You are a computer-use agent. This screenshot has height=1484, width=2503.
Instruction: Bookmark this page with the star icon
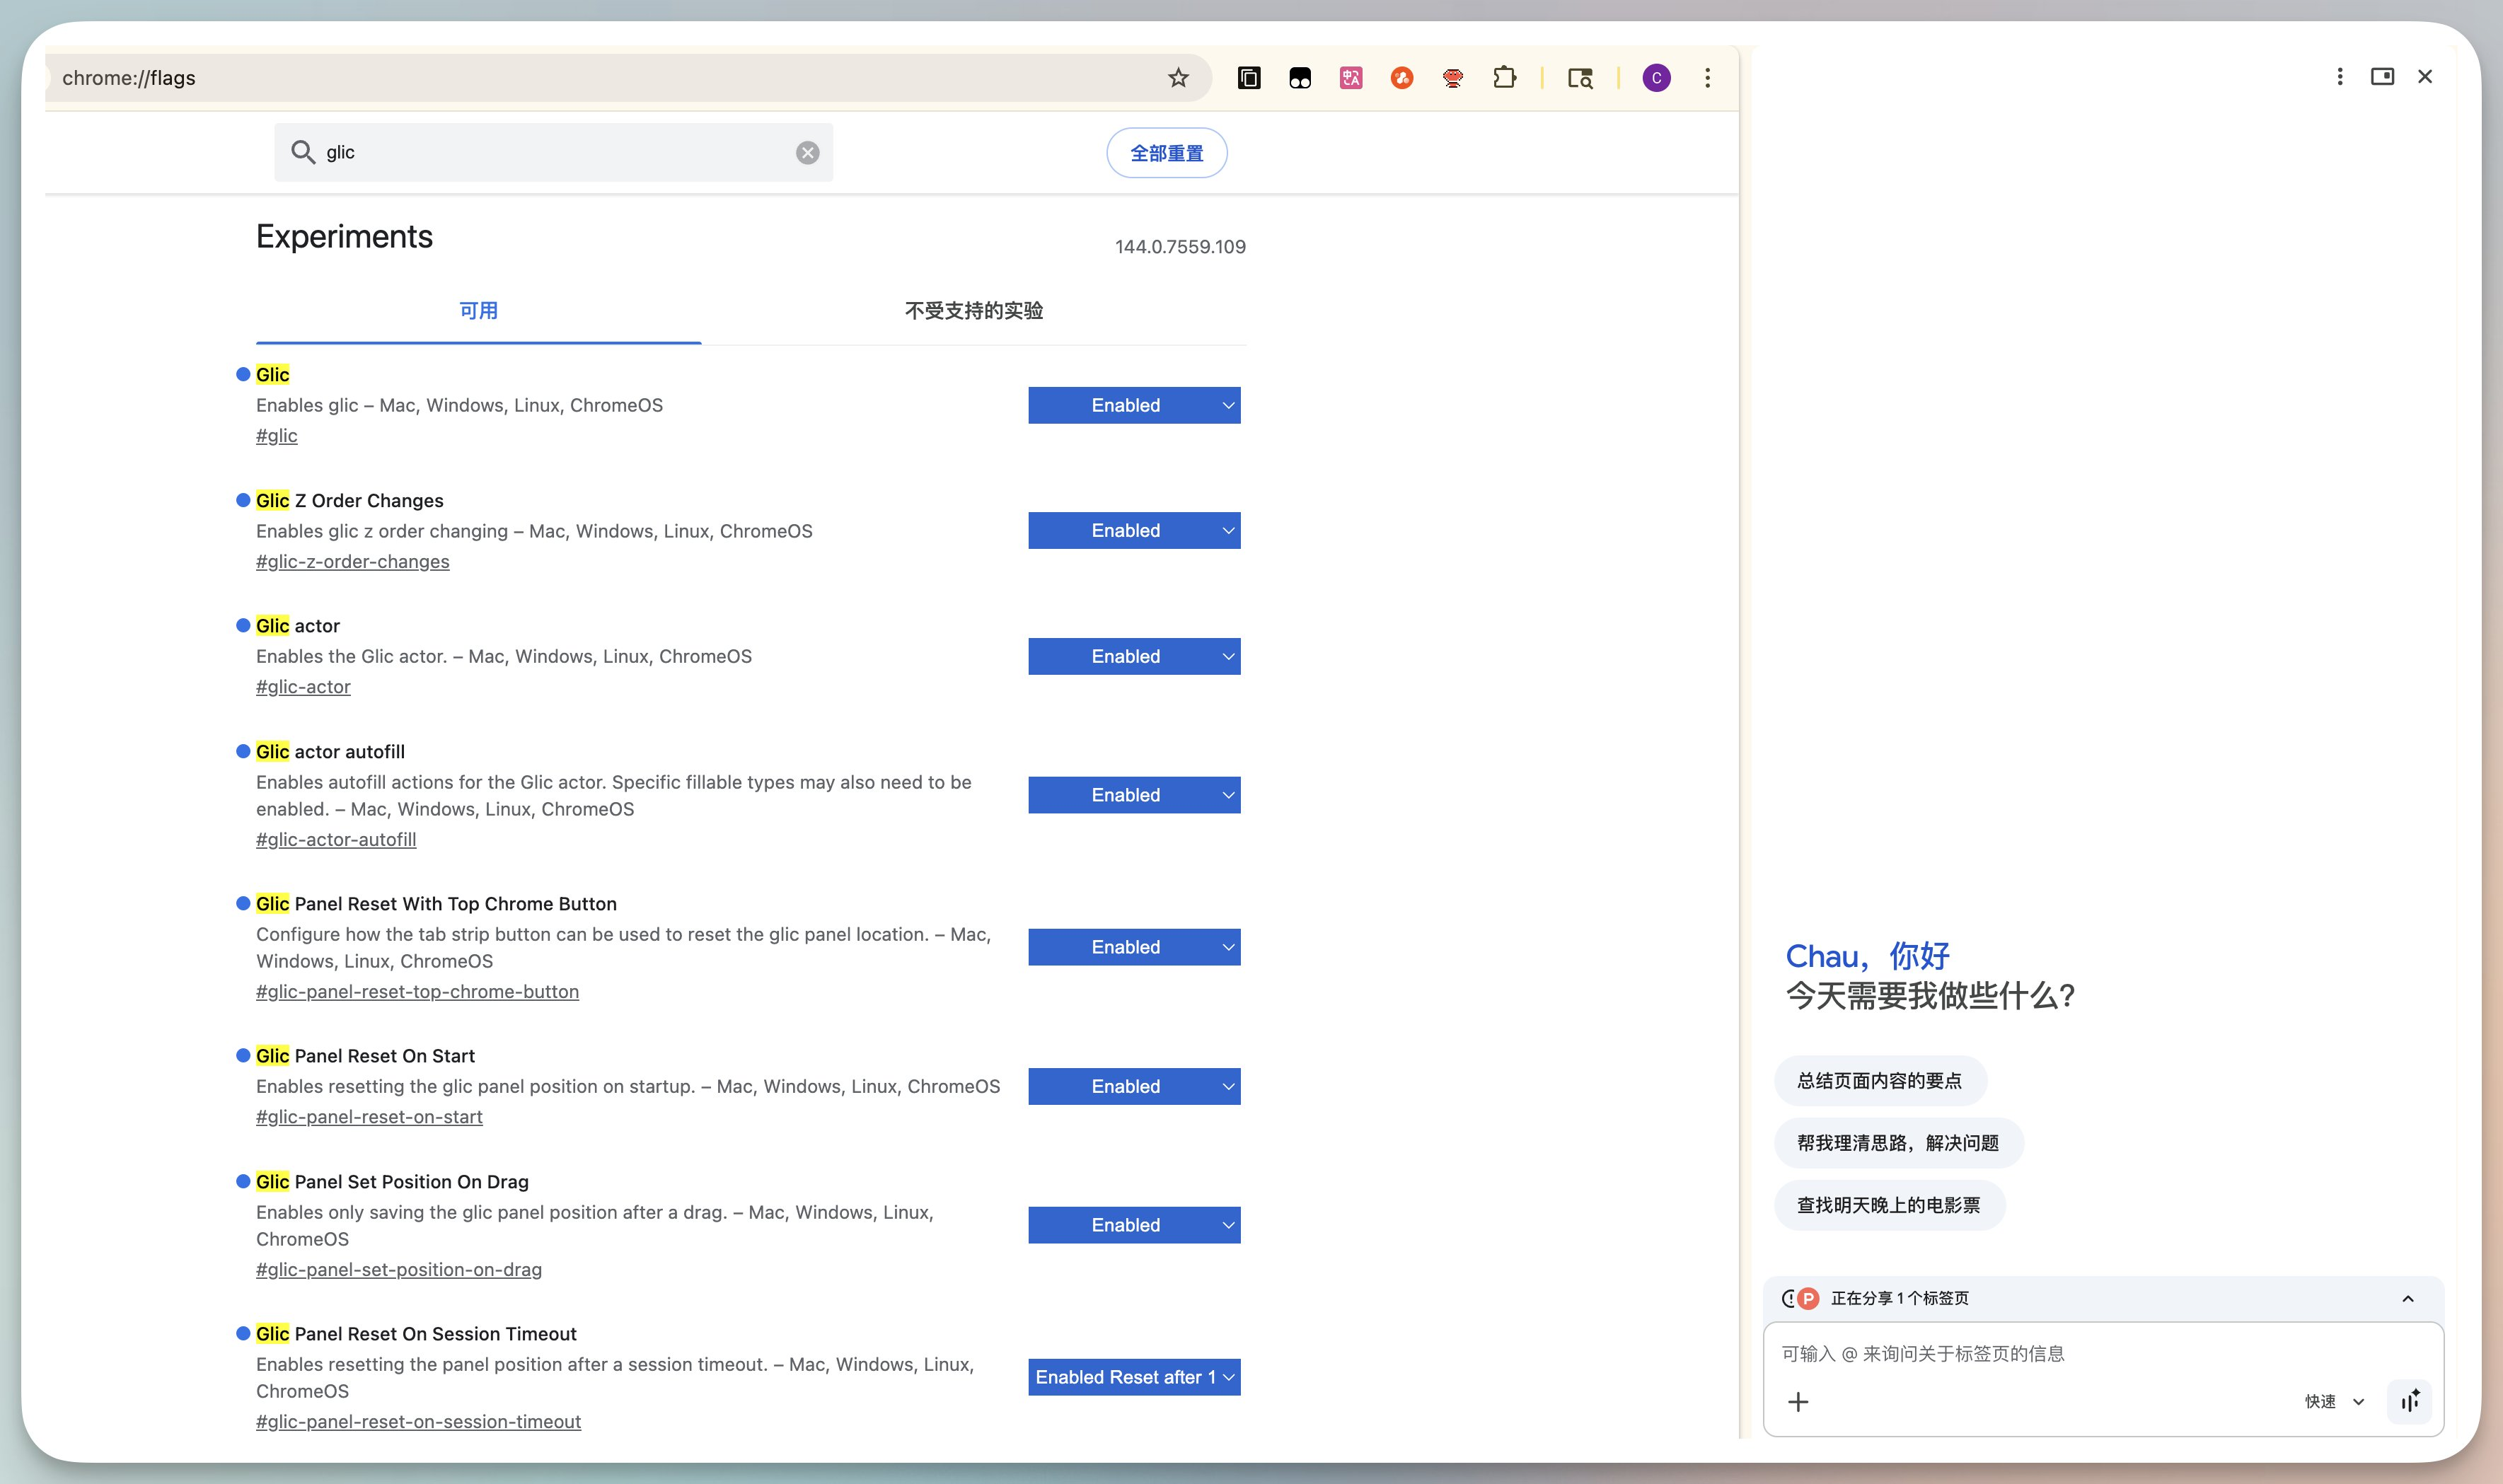click(1178, 78)
